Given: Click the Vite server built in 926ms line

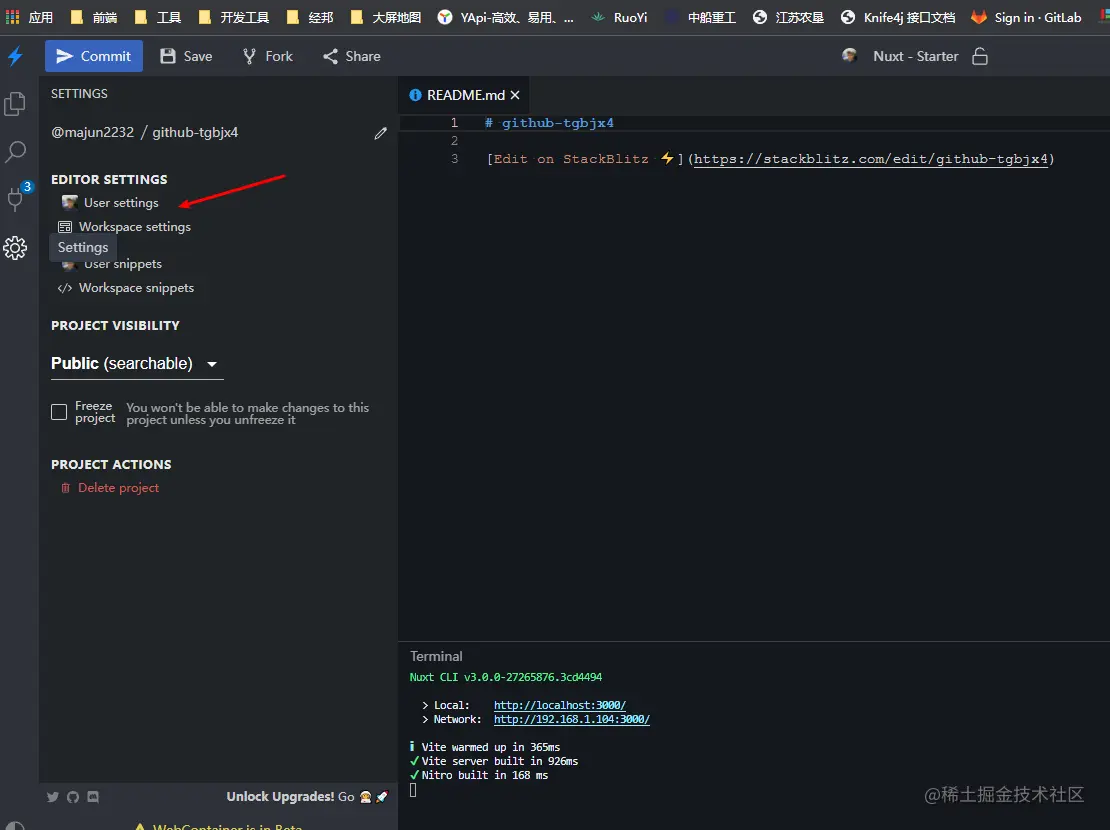Looking at the screenshot, I should 494,761.
